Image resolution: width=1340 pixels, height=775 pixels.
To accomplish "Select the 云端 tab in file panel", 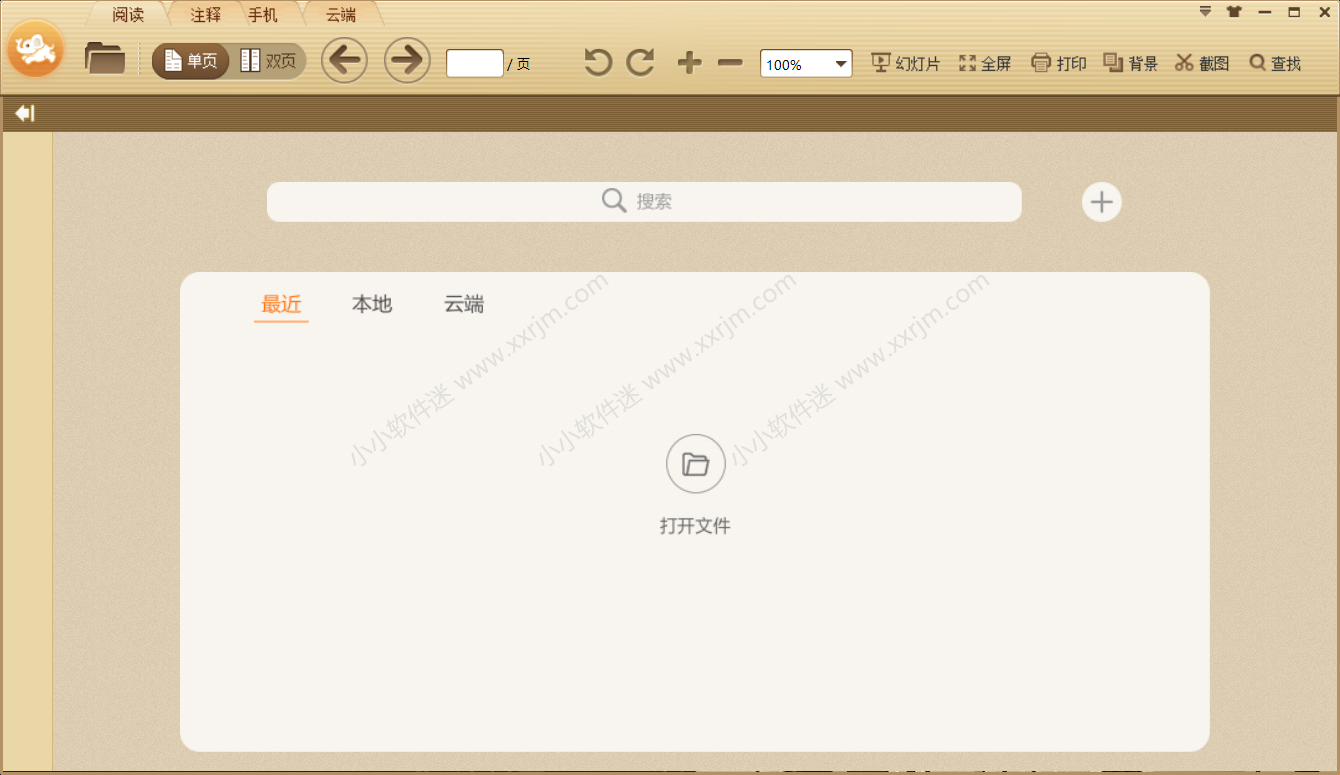I will tap(464, 305).
